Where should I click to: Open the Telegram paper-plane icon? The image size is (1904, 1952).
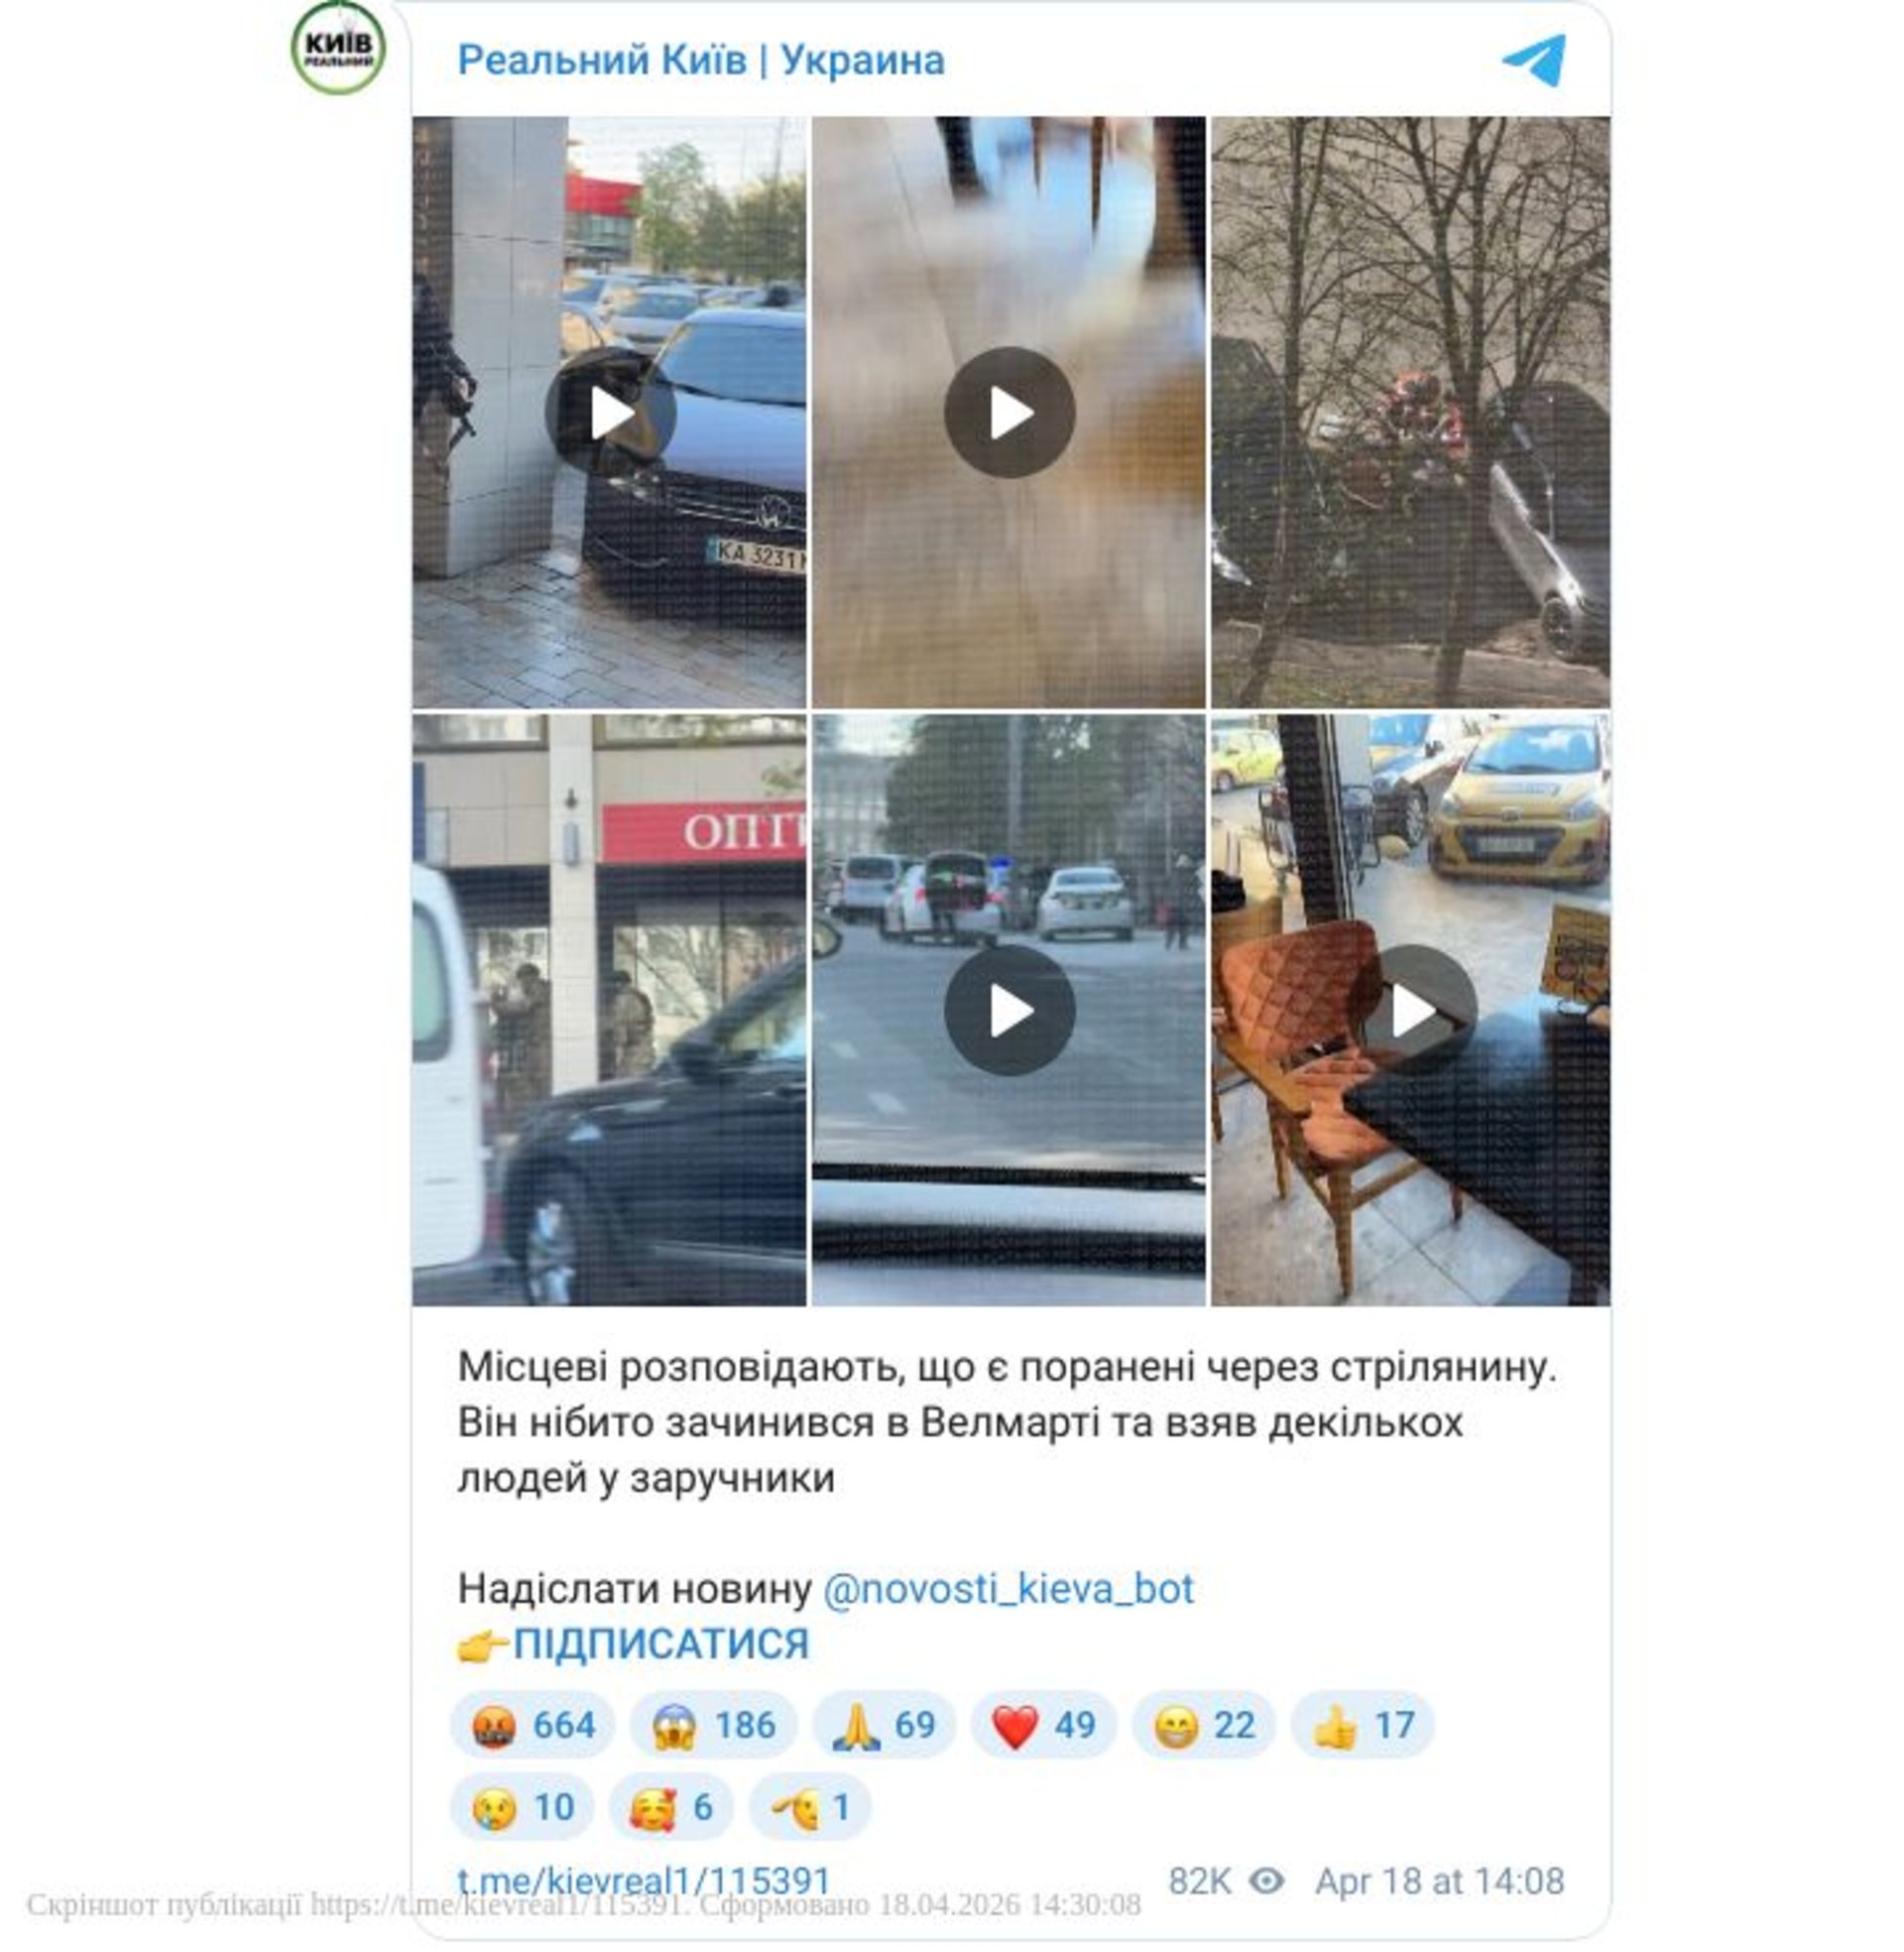click(x=1533, y=60)
